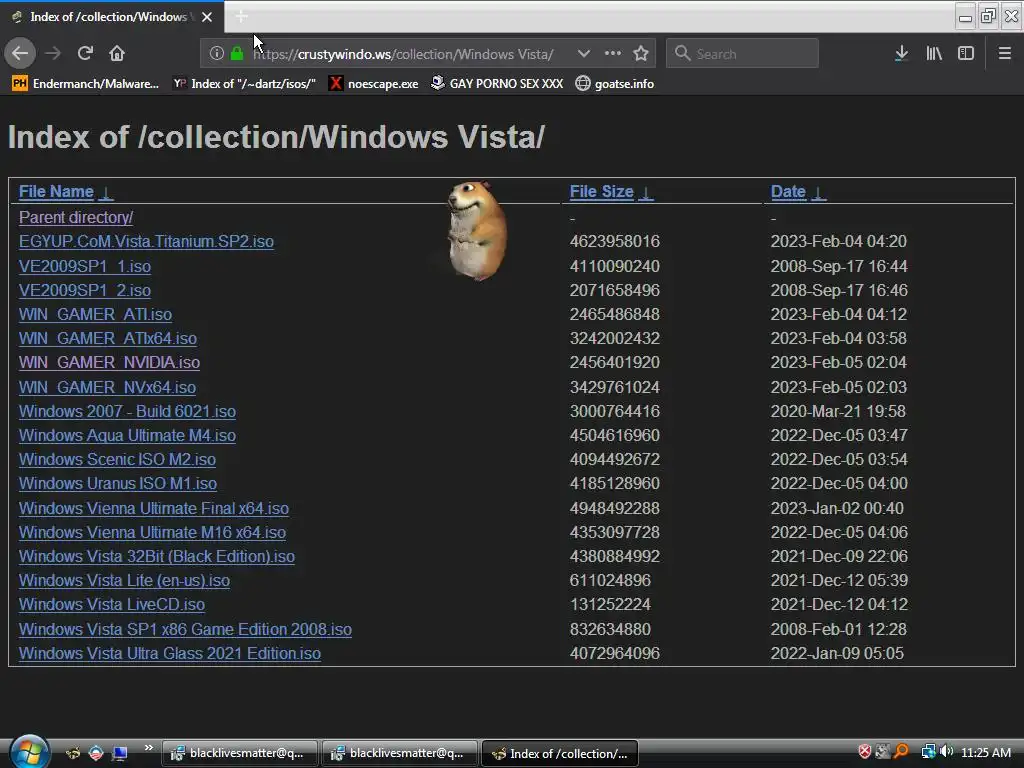Show site information icon in address bar
The image size is (1024, 768).
[217, 54]
